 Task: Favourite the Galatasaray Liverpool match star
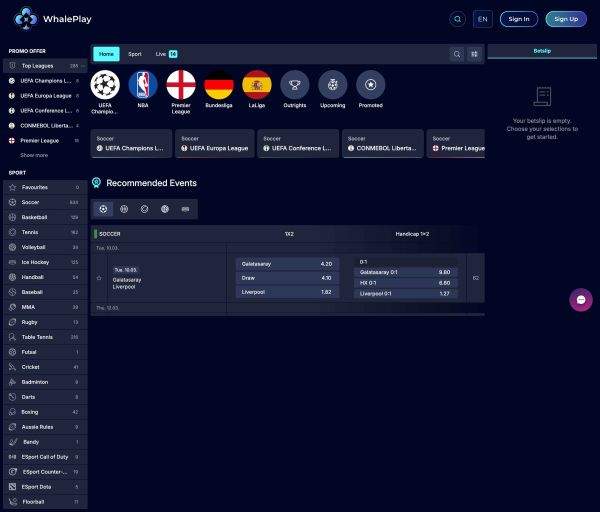pyautogui.click(x=99, y=278)
